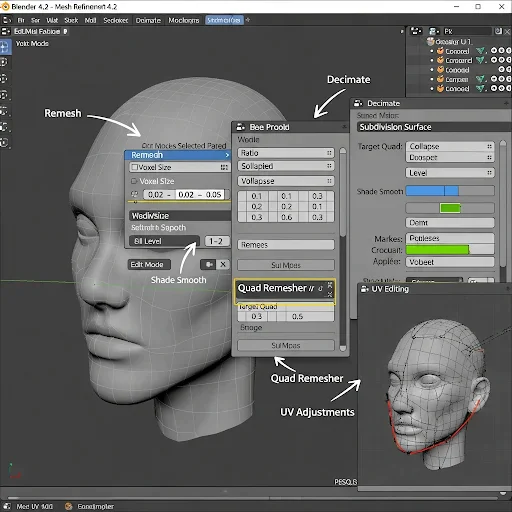Image resolution: width=512 pixels, height=512 pixels.
Task: Toggle first visibility circle on Corcord row
Action: coord(494,60)
